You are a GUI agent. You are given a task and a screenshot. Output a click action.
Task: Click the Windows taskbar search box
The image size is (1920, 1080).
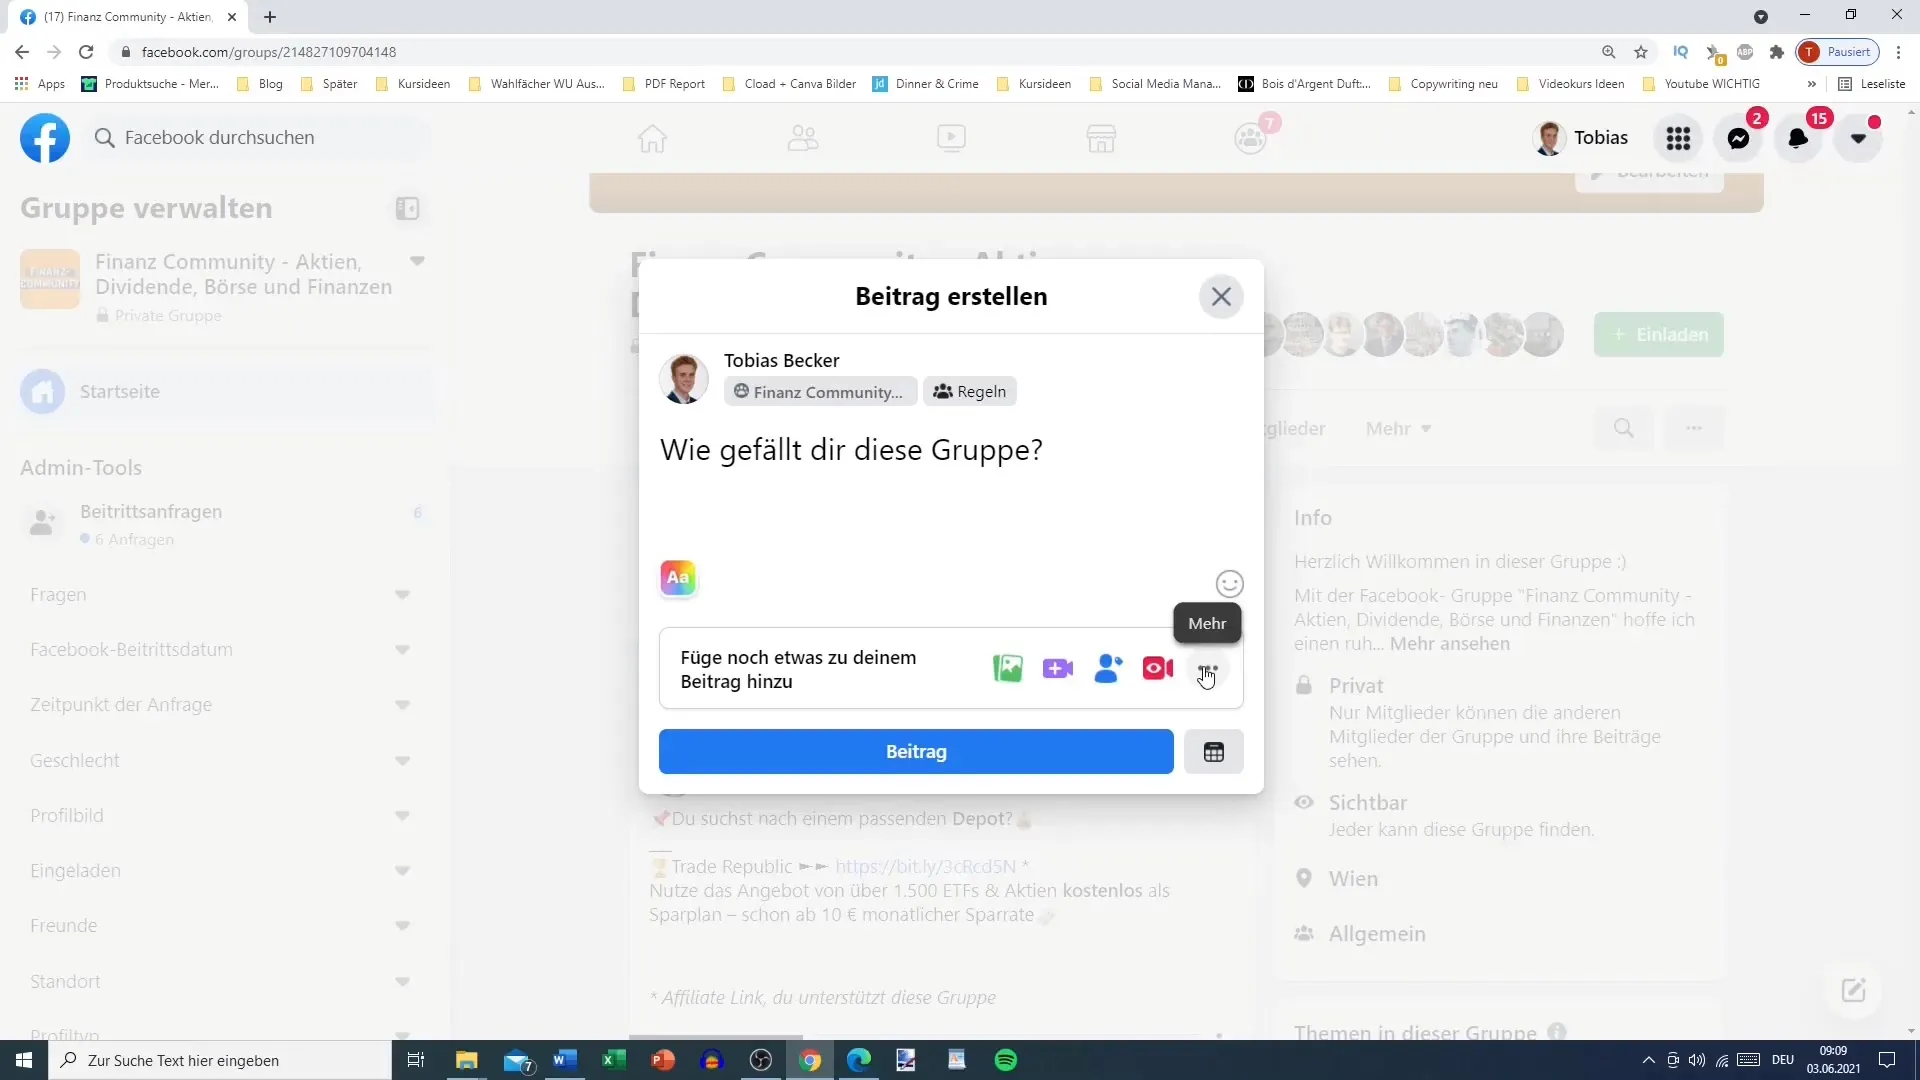coord(220,1060)
